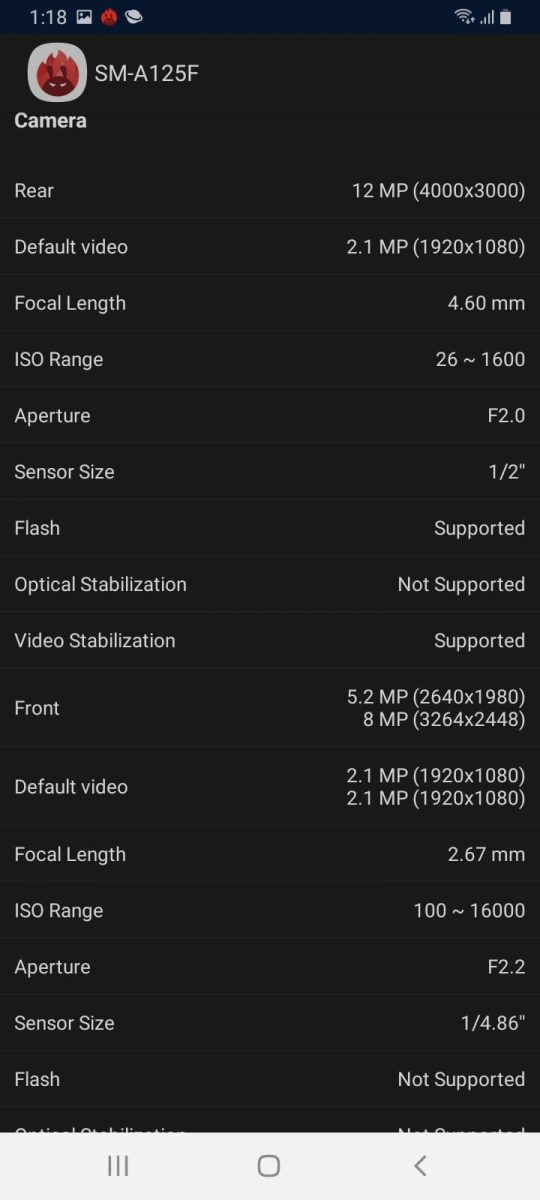Image resolution: width=540 pixels, height=1200 pixels.
Task: Open recent apps navigation icon
Action: (118, 1165)
